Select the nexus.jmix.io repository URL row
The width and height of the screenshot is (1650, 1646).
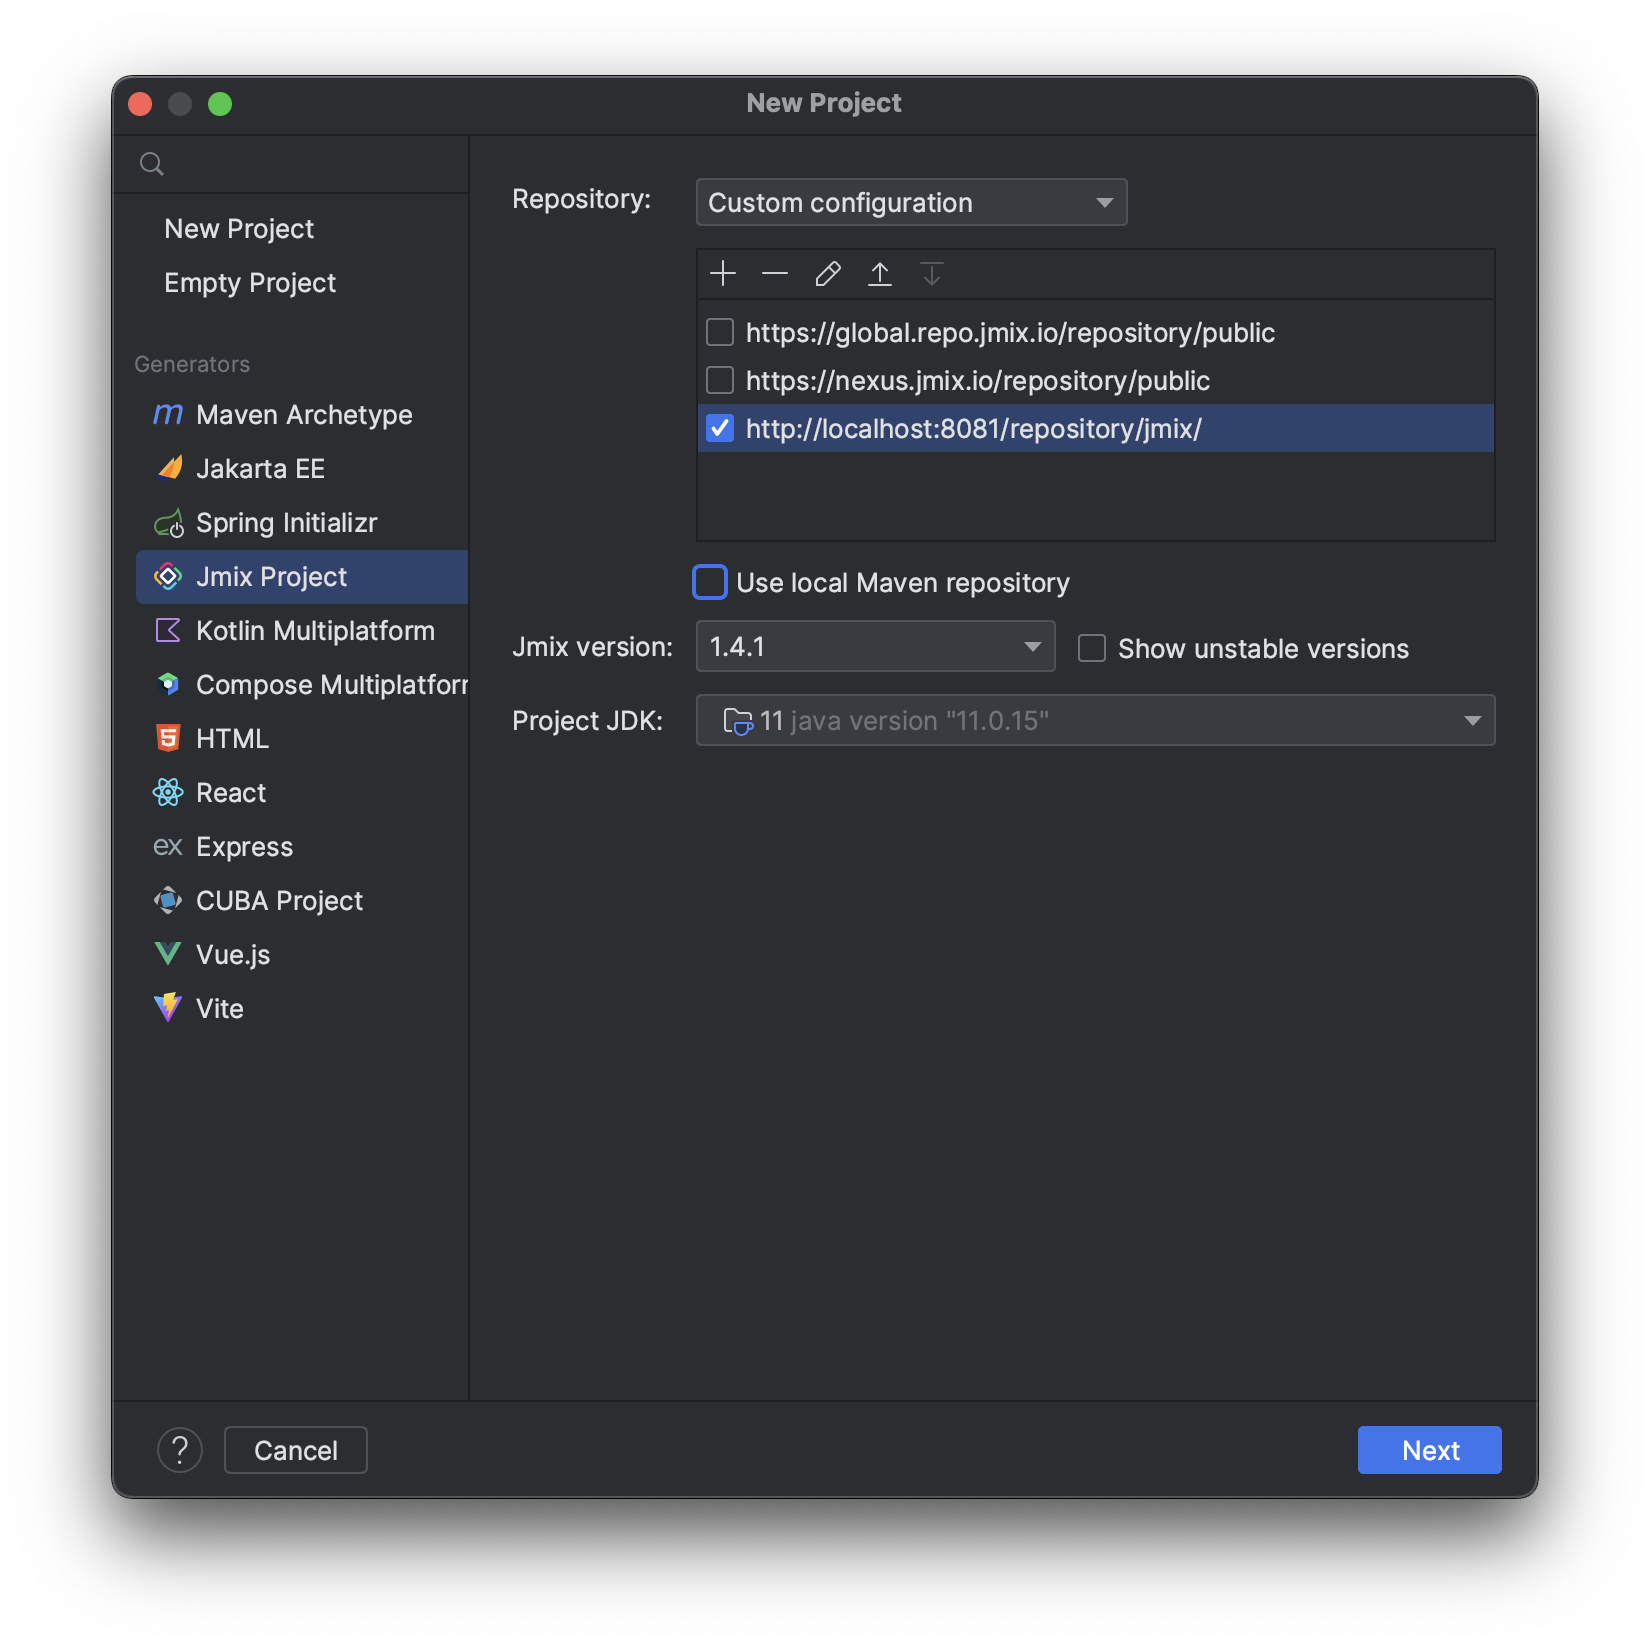pyautogui.click(x=1095, y=380)
